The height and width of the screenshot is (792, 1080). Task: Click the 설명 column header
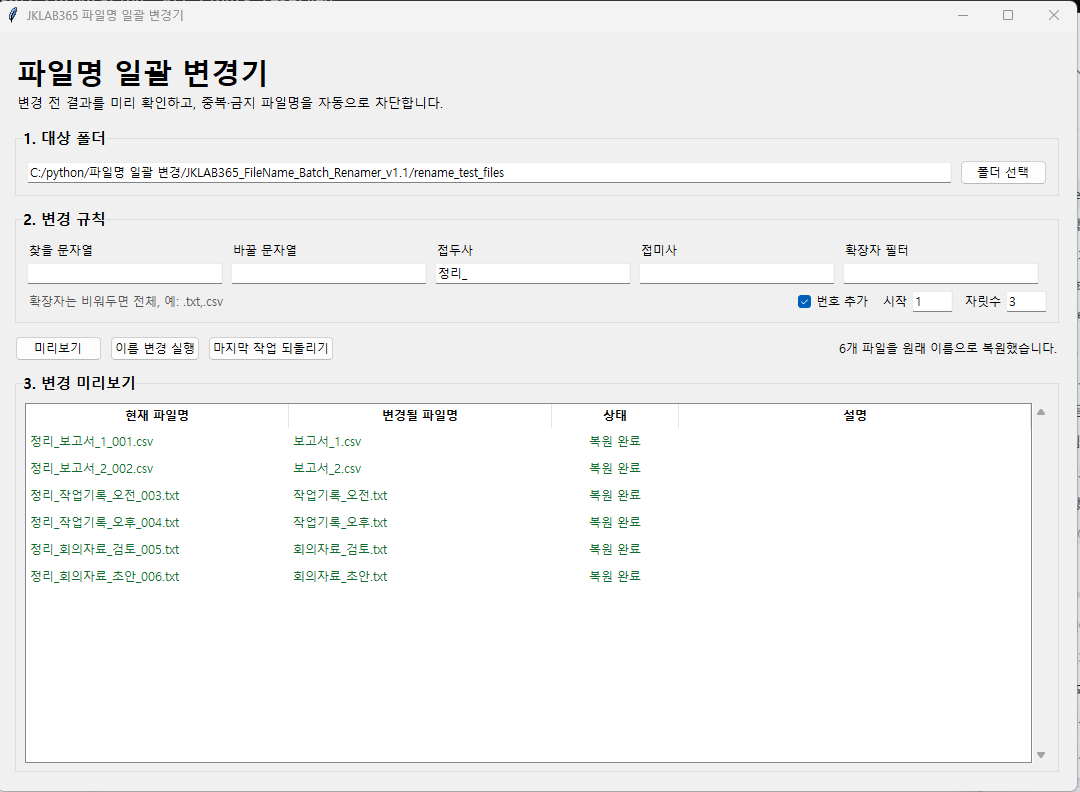[855, 415]
